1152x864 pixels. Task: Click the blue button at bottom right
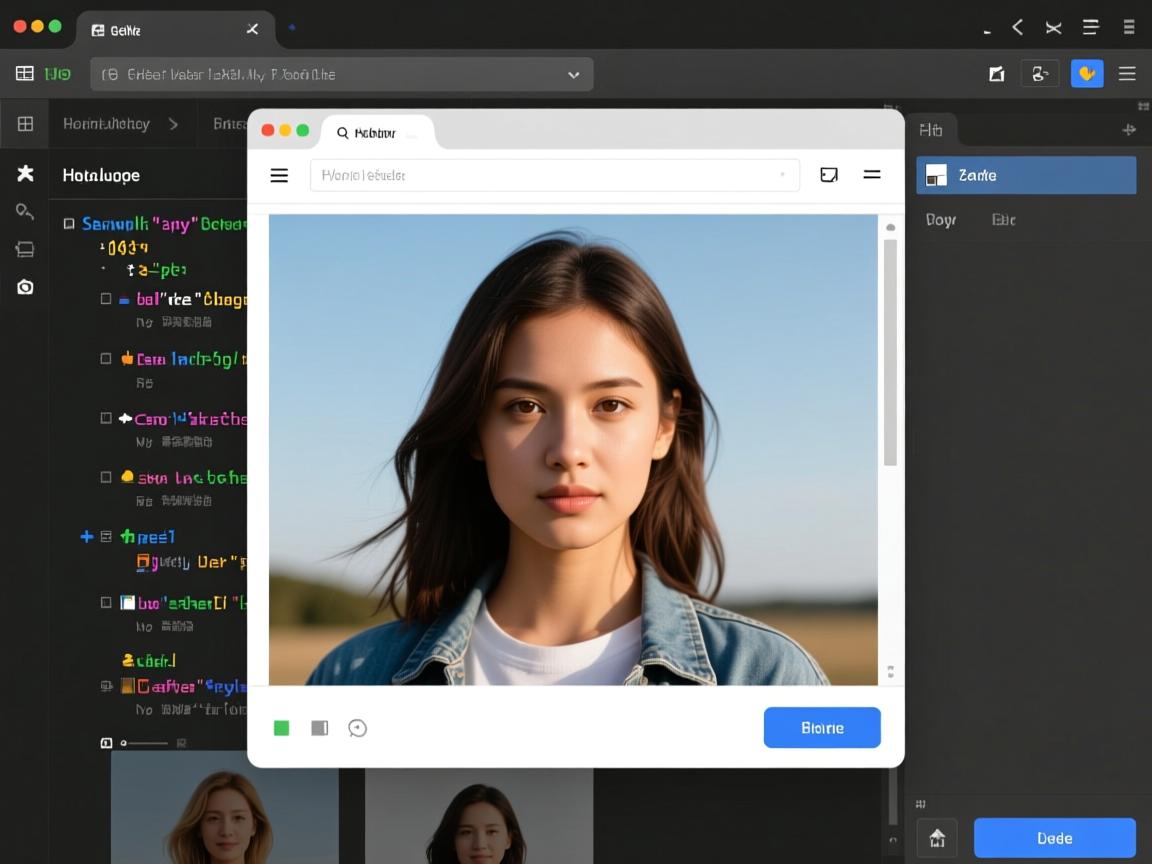pyautogui.click(x=1054, y=838)
